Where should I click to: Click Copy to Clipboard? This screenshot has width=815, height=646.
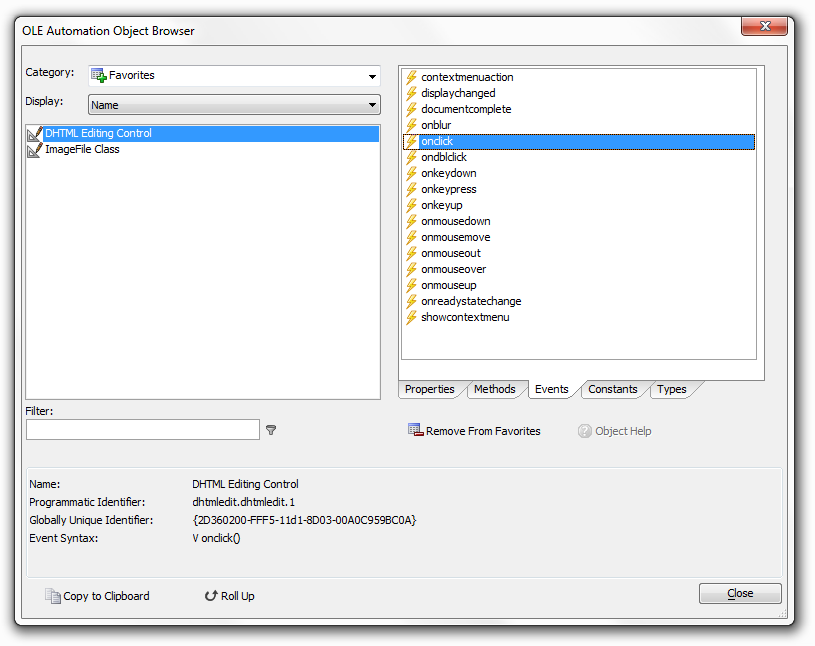pos(97,596)
